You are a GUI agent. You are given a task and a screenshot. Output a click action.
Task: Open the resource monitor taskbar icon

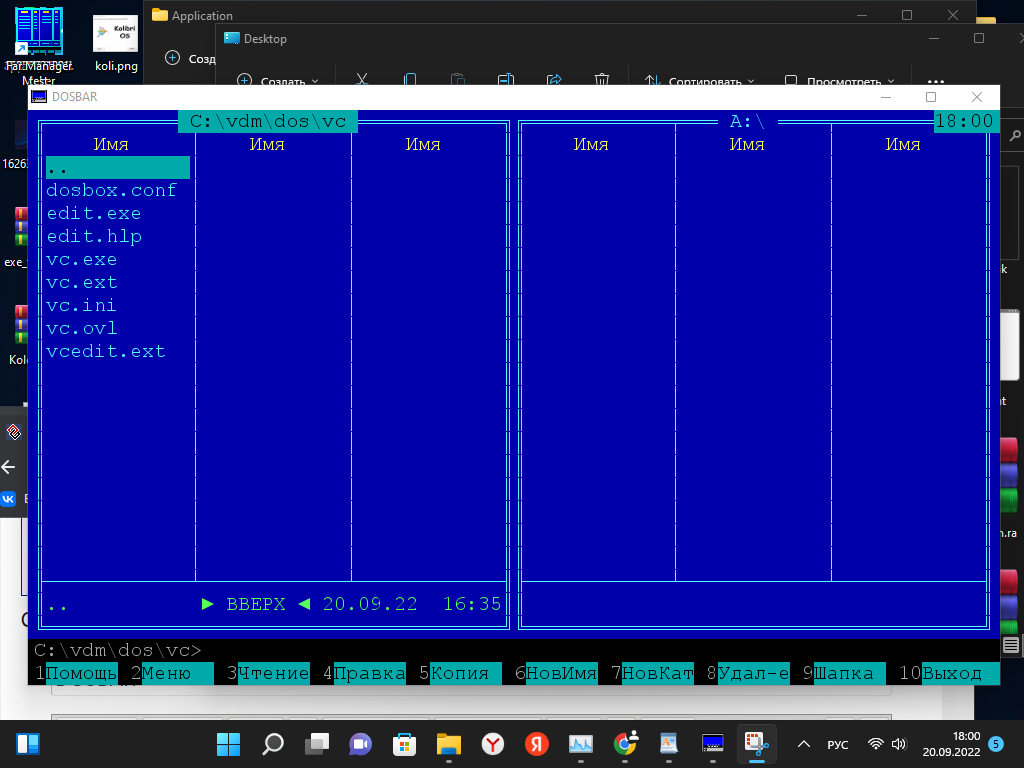tap(581, 744)
